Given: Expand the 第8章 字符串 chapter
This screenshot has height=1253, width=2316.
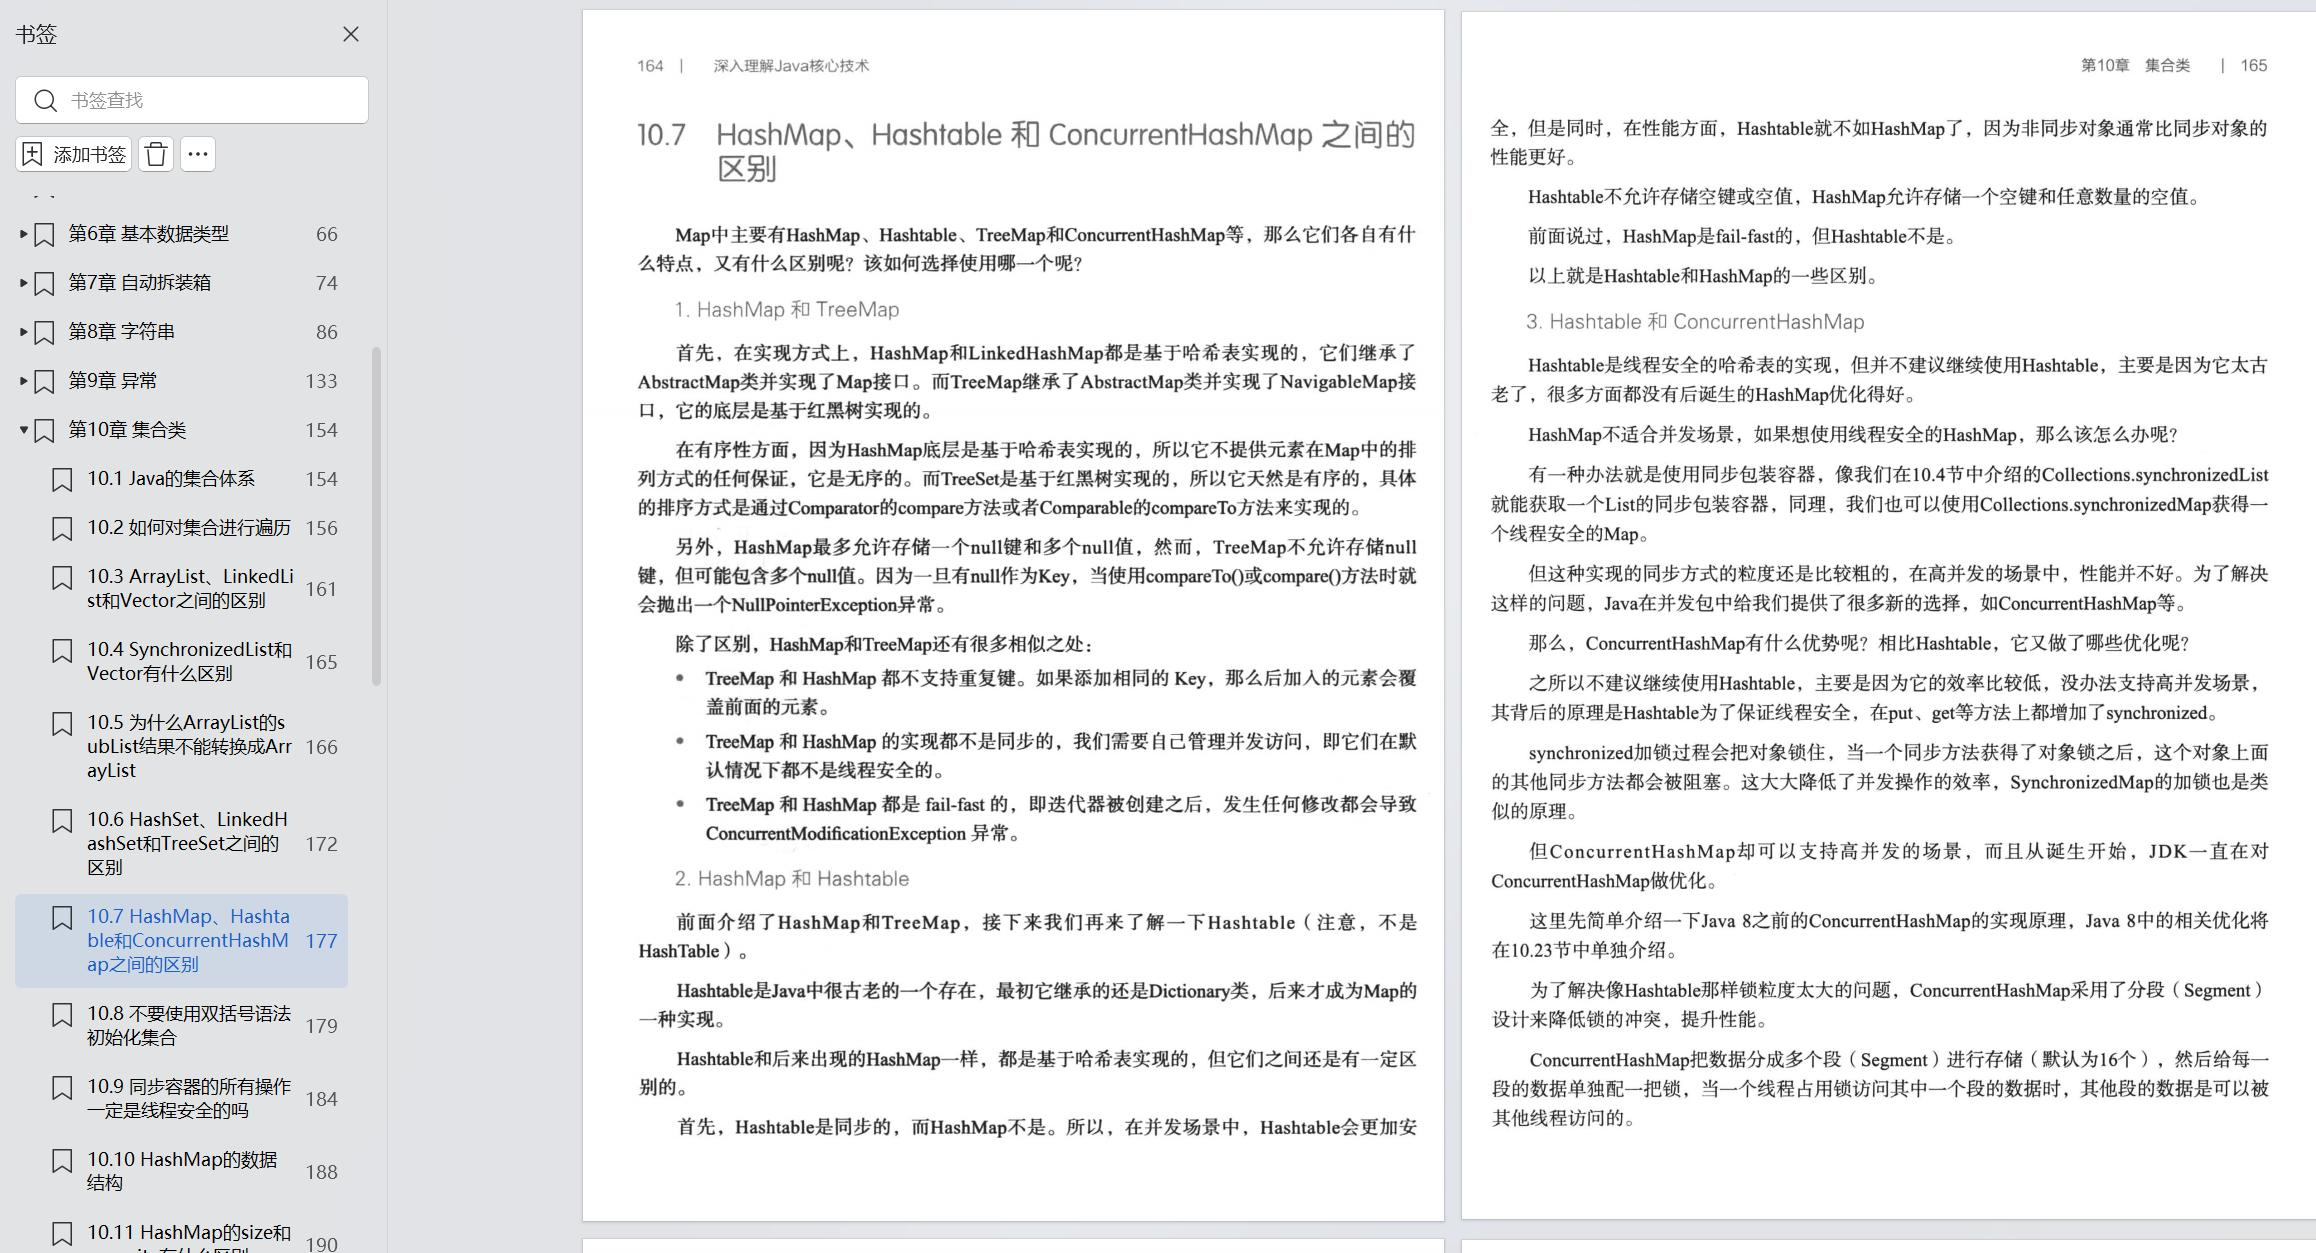Looking at the screenshot, I should [24, 332].
